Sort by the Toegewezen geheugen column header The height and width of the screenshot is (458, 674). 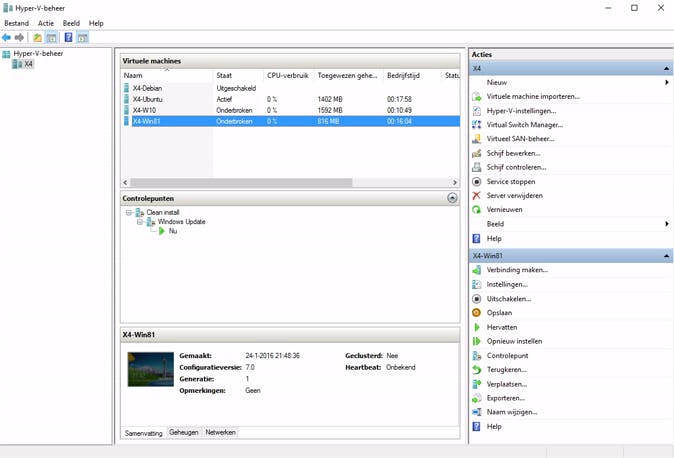pyautogui.click(x=348, y=76)
